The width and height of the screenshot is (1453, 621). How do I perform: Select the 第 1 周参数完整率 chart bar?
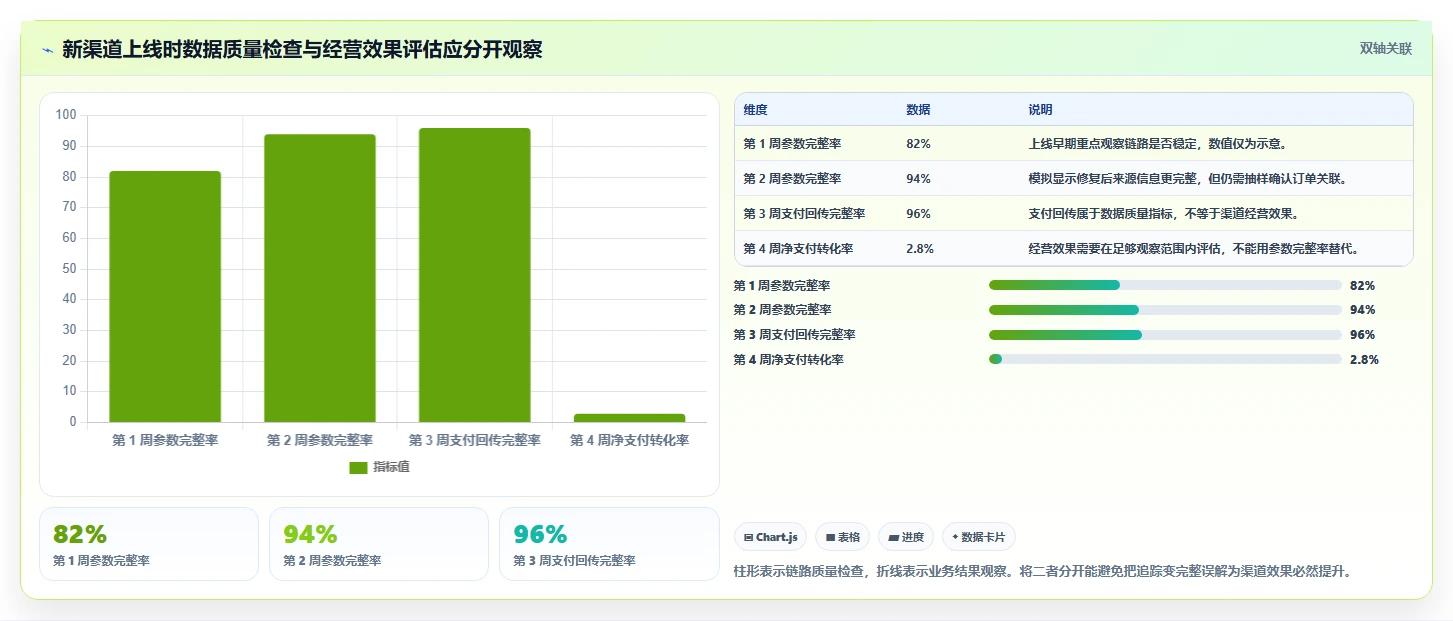(165, 296)
